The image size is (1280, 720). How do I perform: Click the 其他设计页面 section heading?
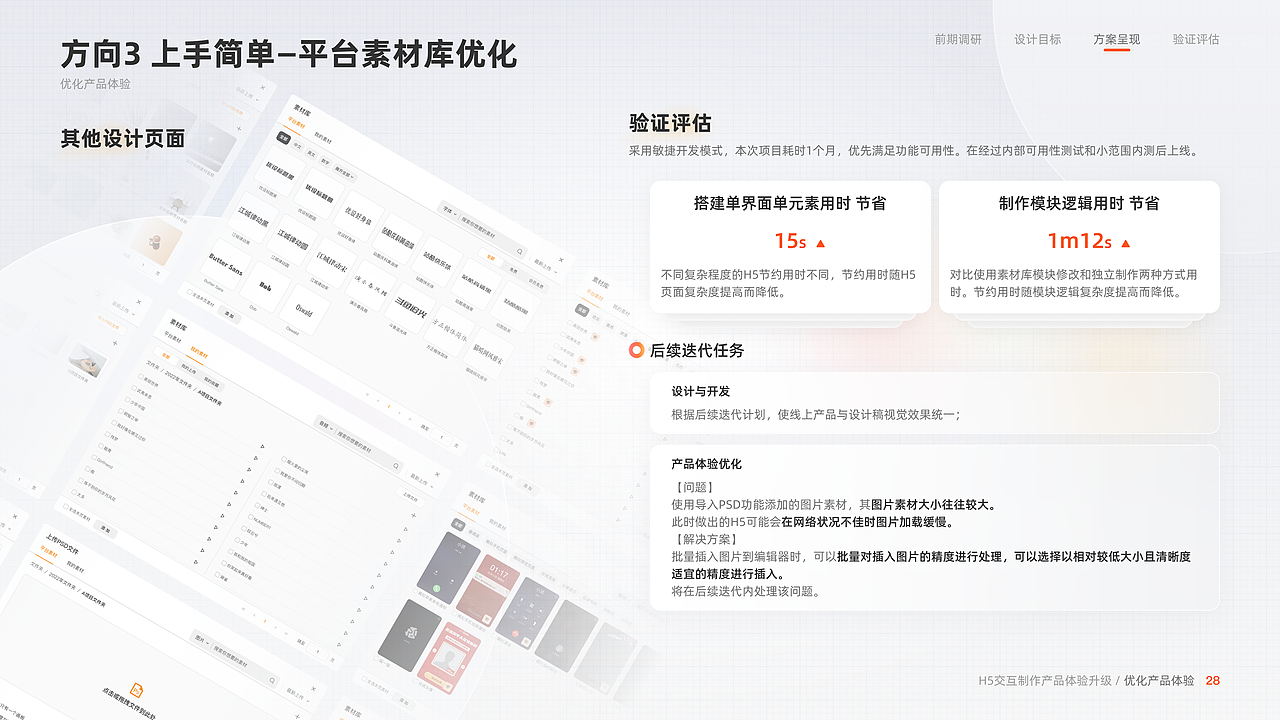pos(123,139)
